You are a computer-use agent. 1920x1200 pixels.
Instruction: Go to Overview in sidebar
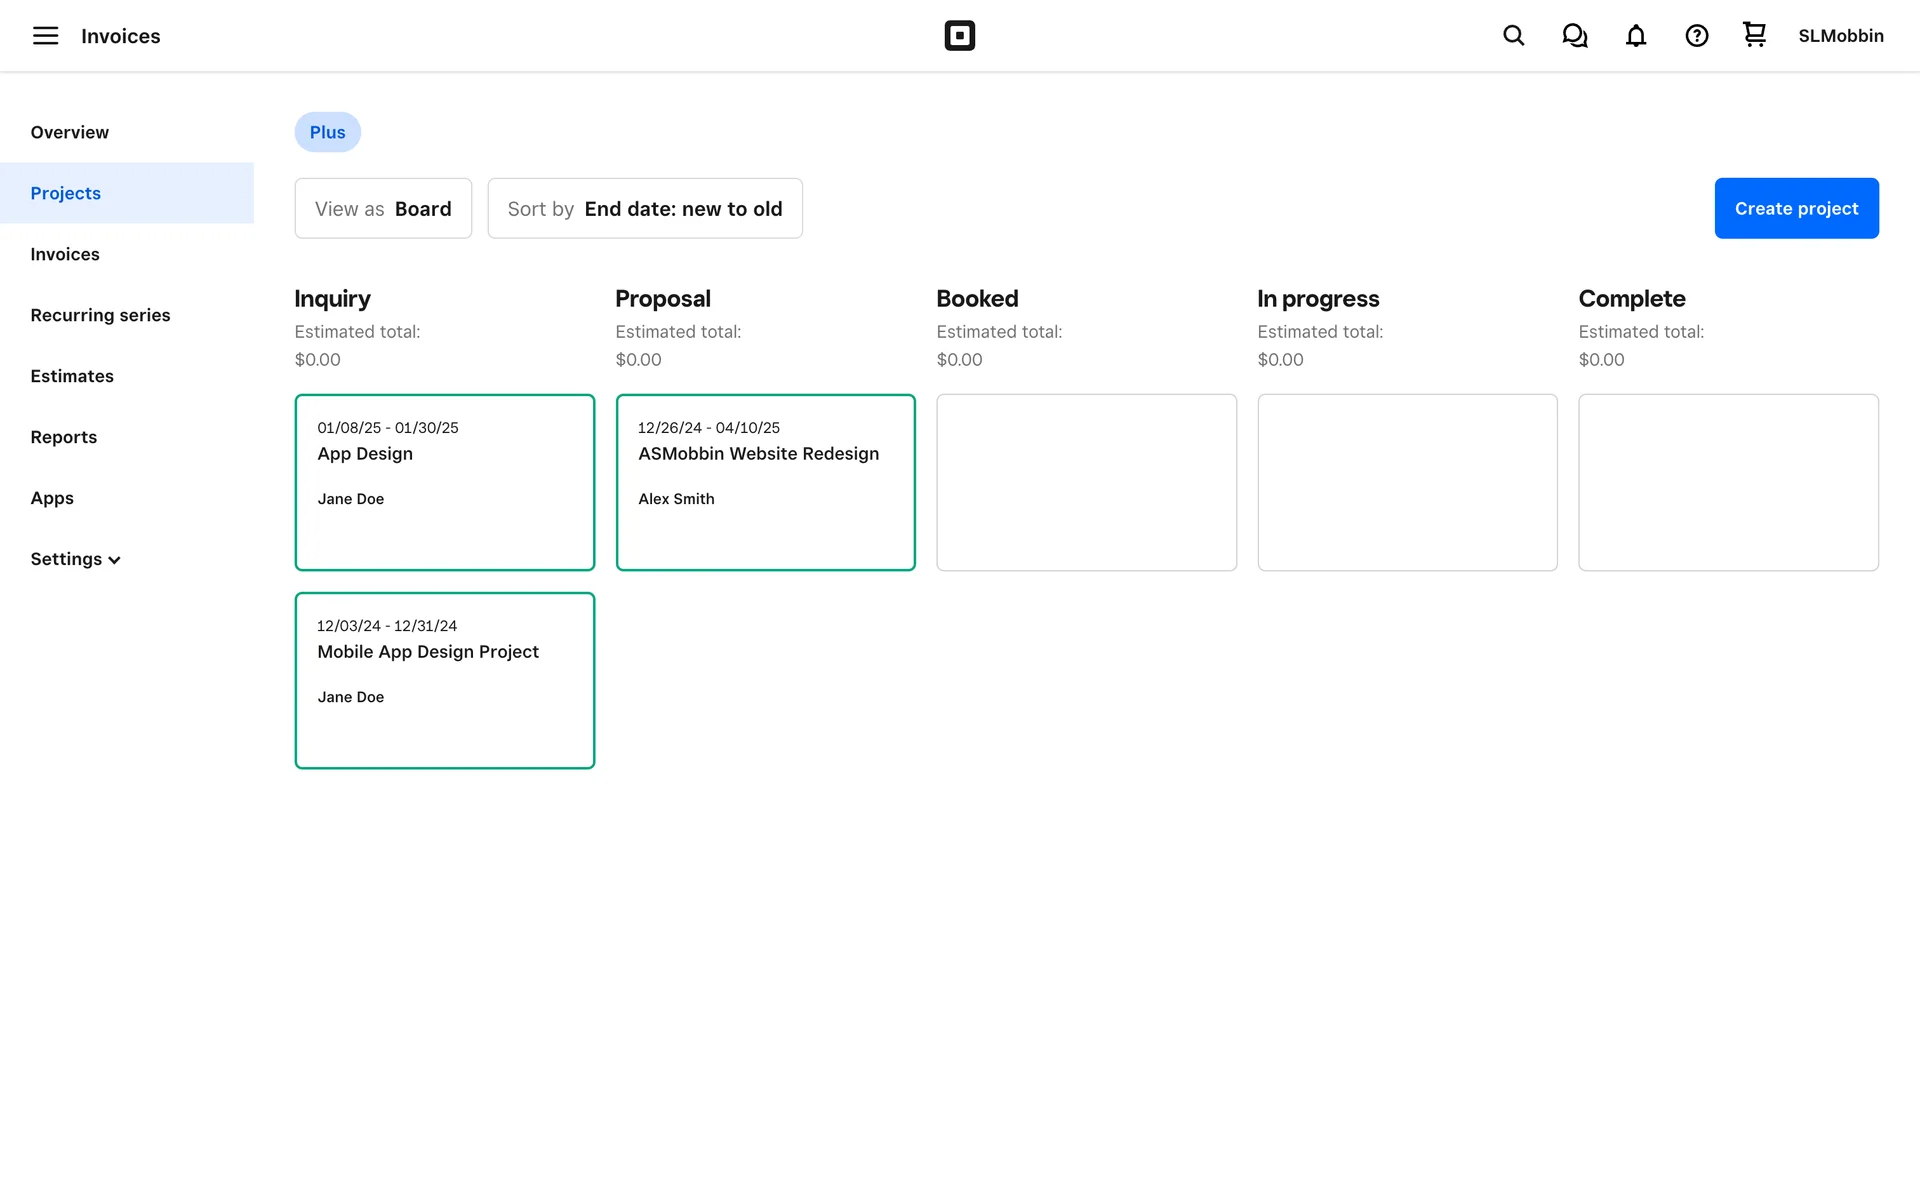(69, 132)
